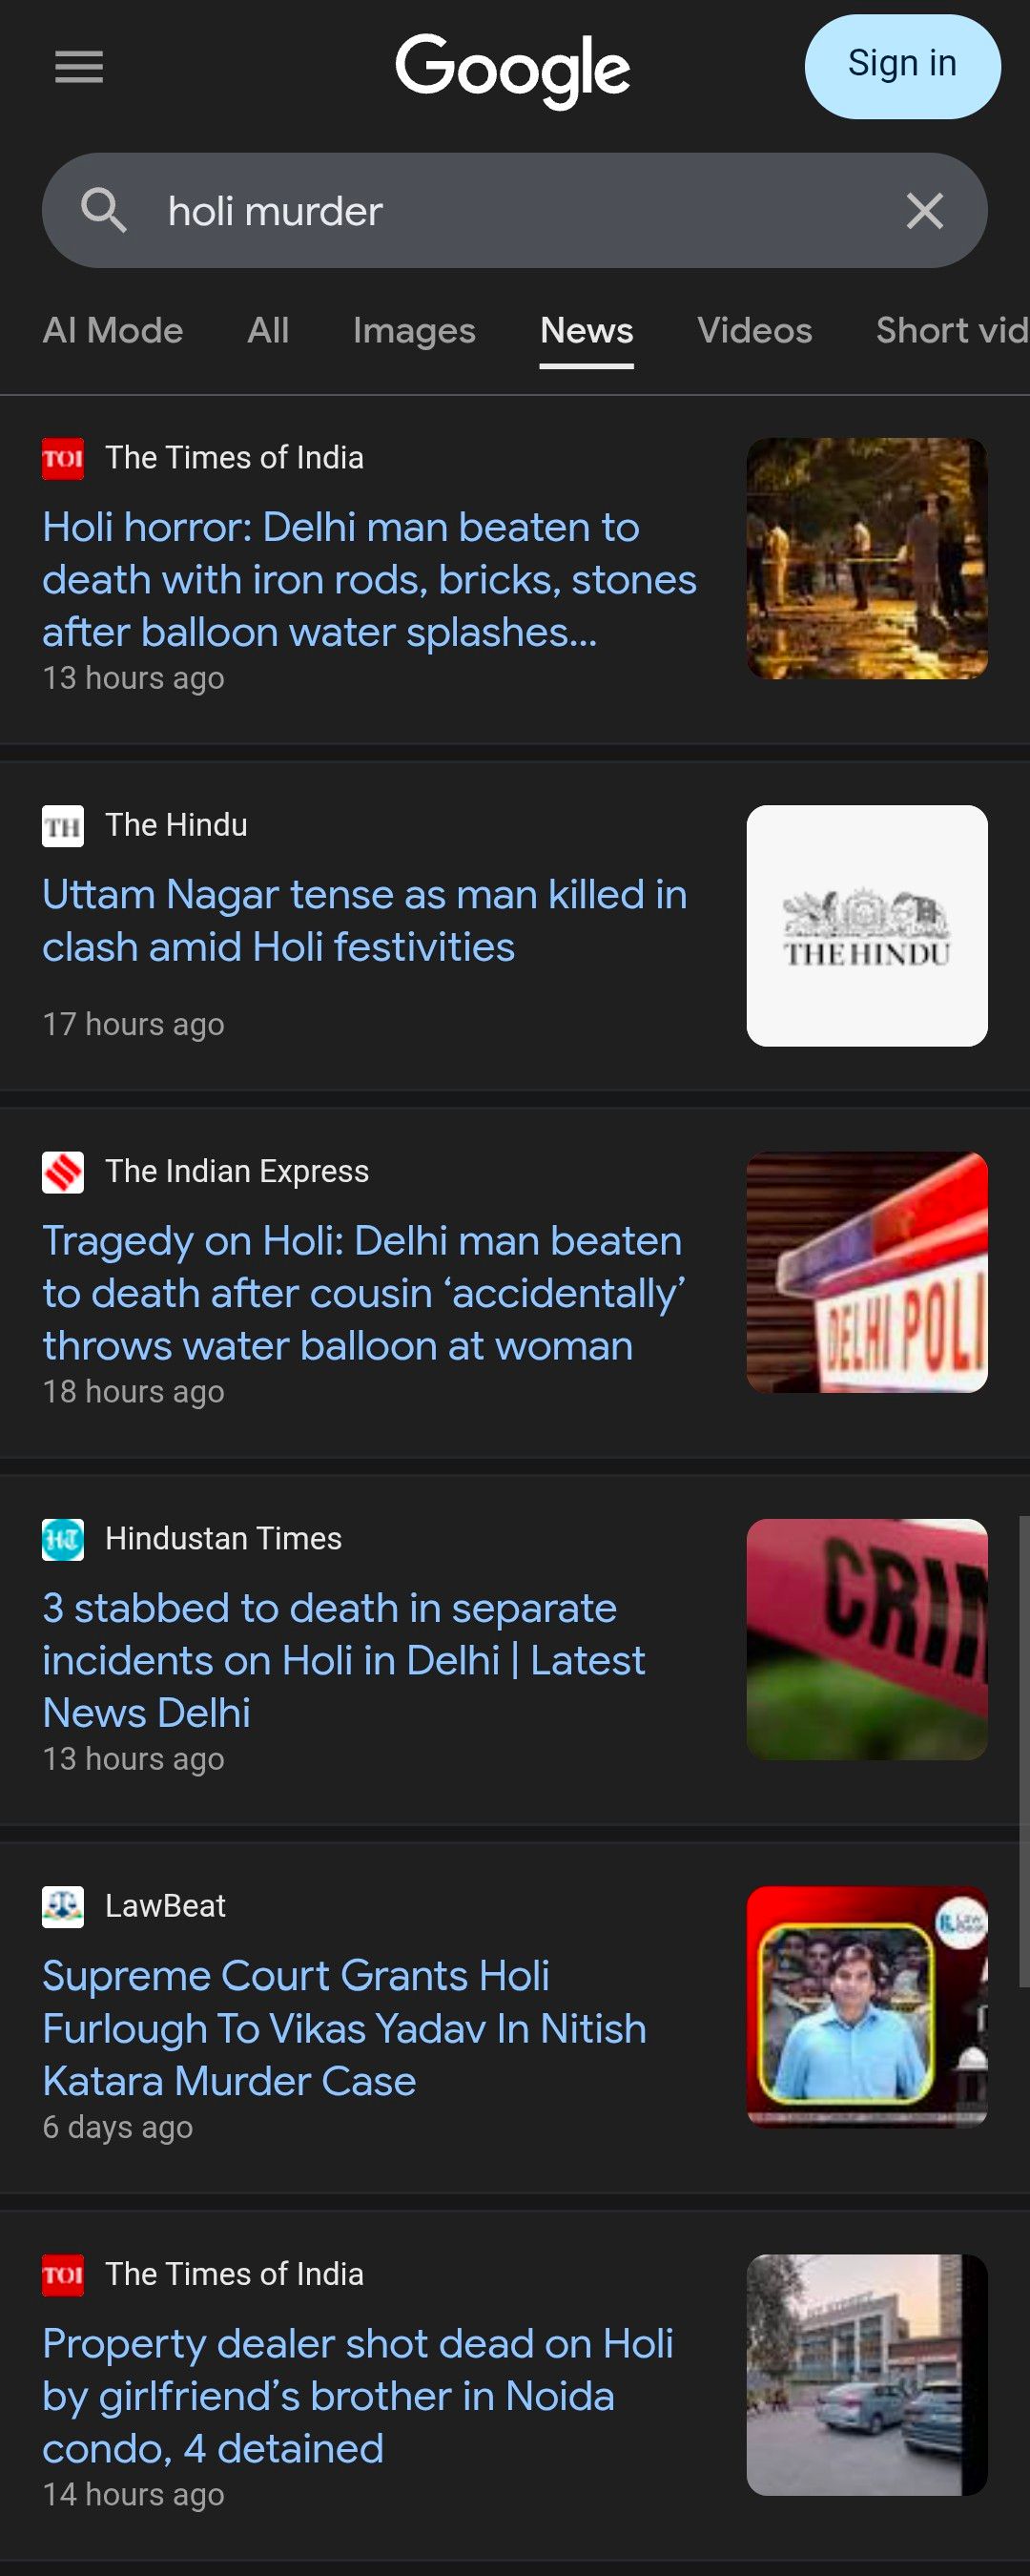Viewport: 1030px width, 2576px height.
Task: Click the LawBeat source icon
Action: coord(63,1906)
